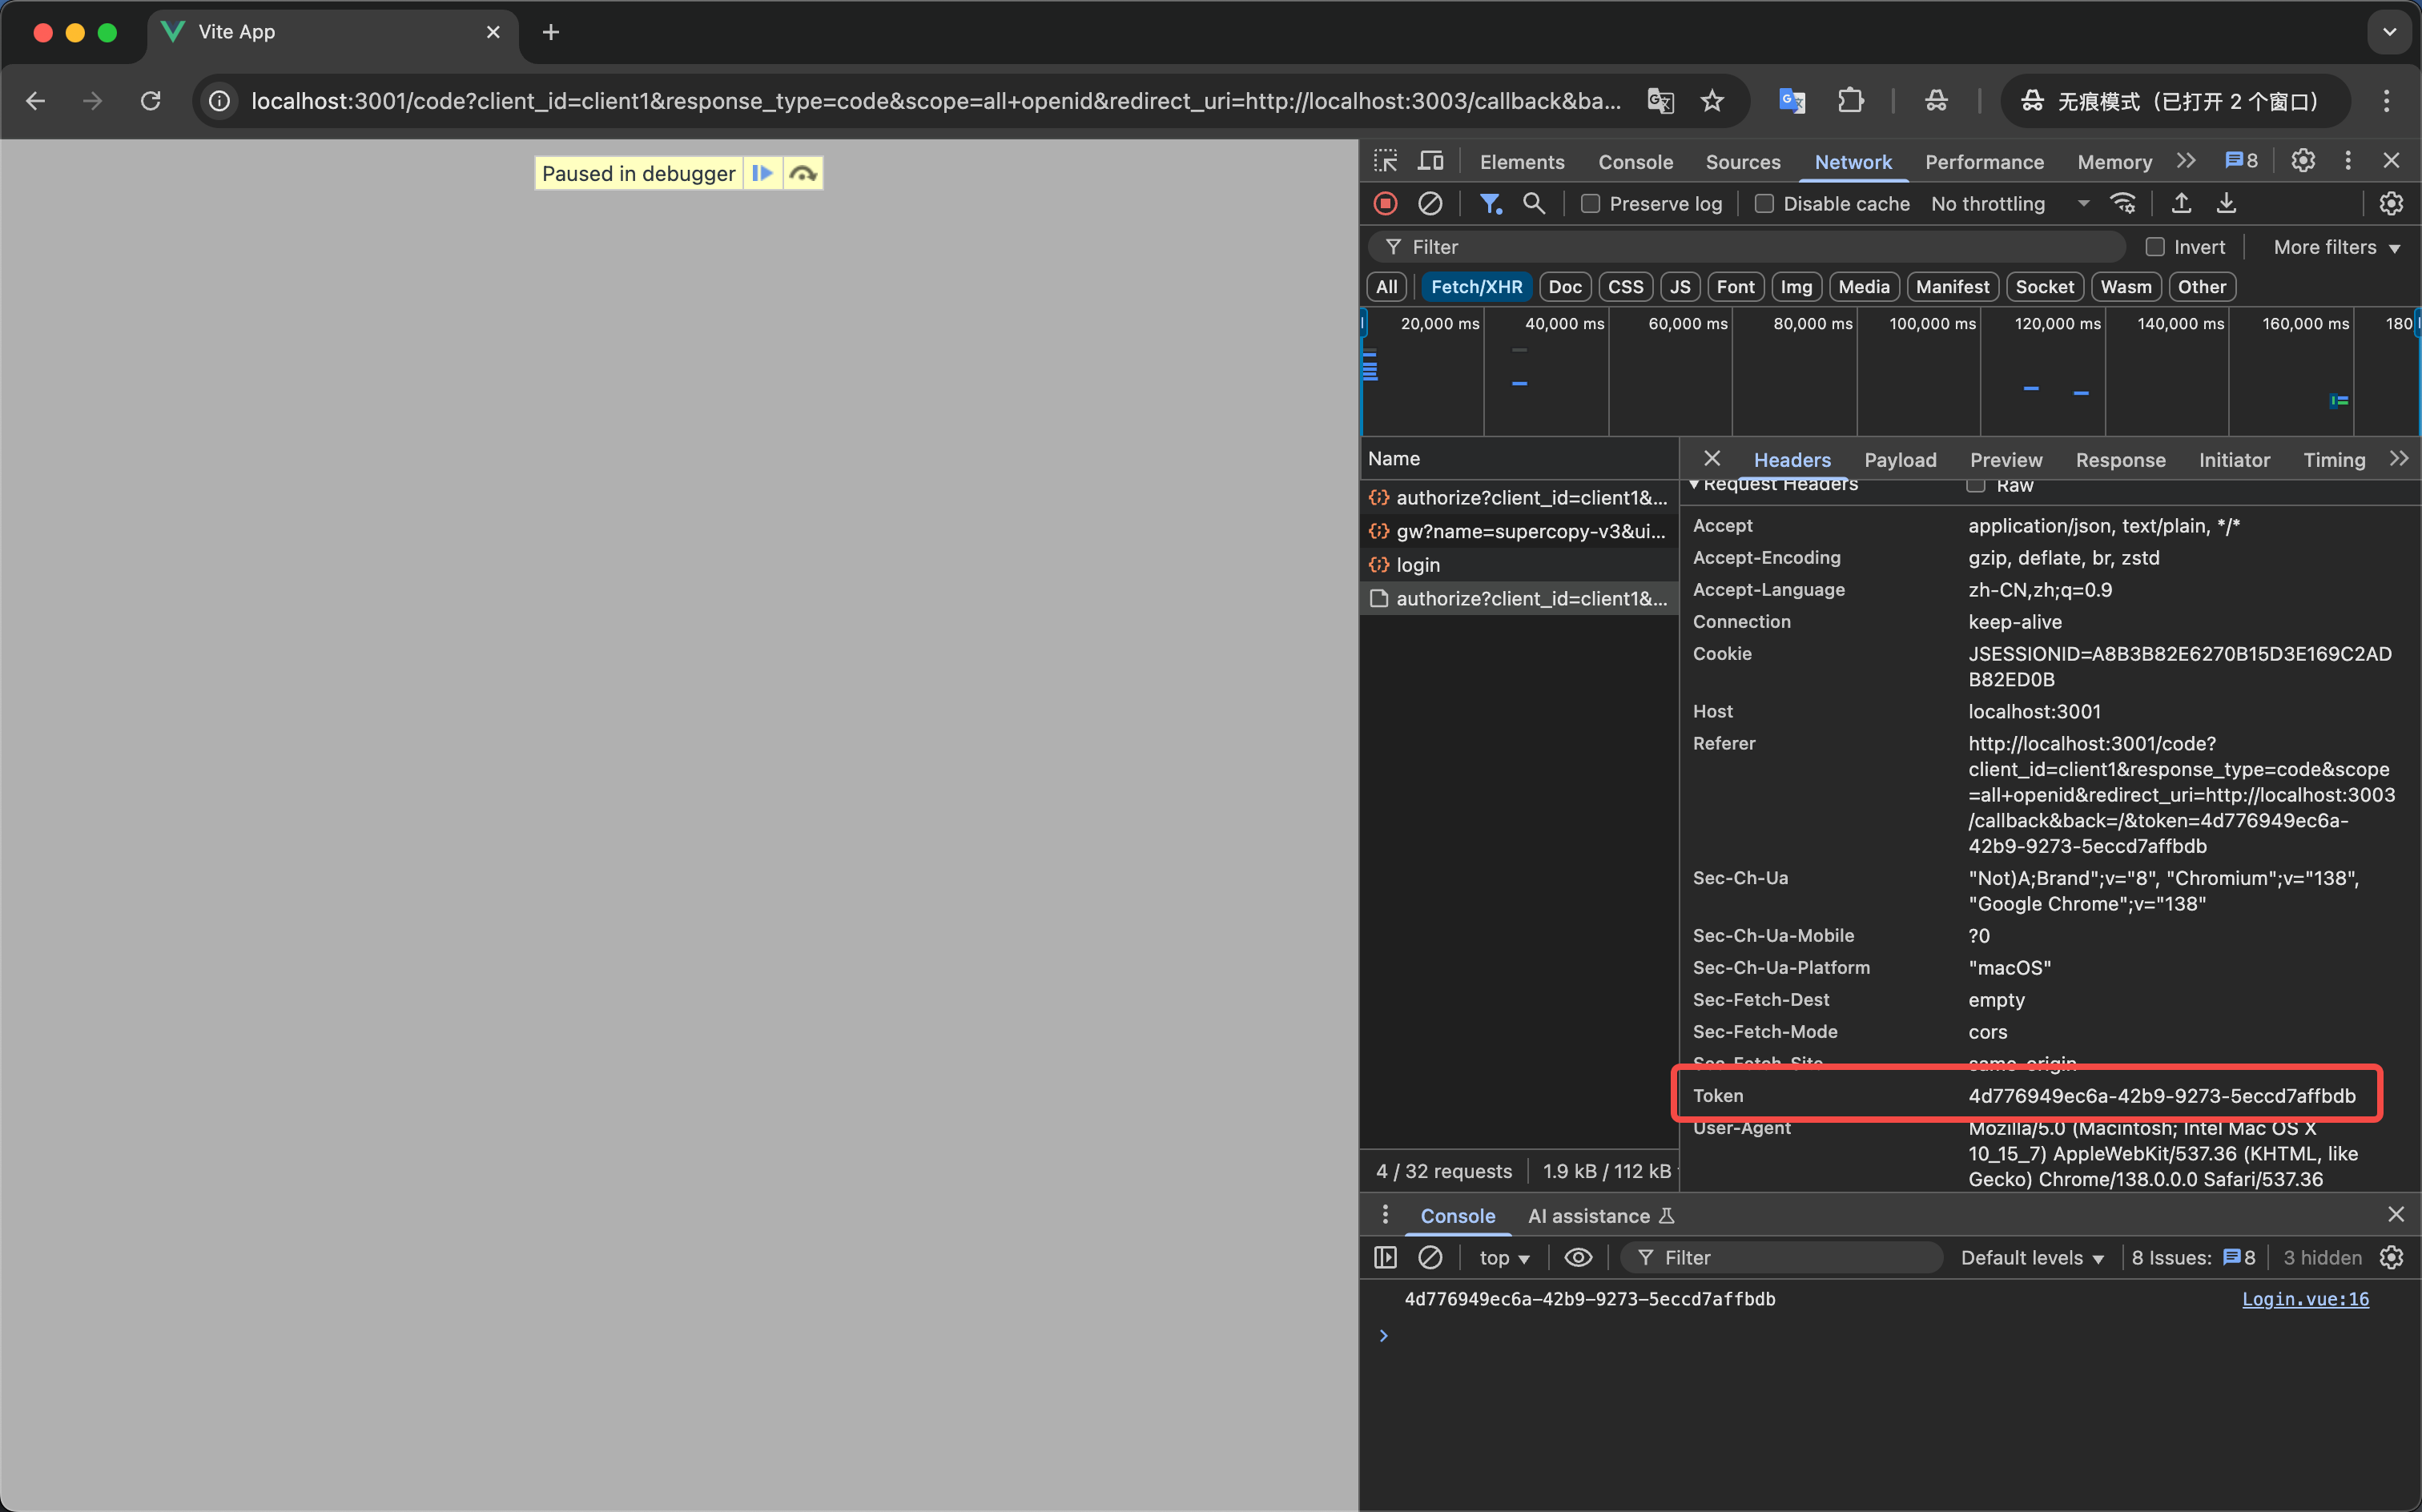Image resolution: width=2422 pixels, height=1512 pixels.
Task: Clear the console output
Action: pyautogui.click(x=1430, y=1258)
